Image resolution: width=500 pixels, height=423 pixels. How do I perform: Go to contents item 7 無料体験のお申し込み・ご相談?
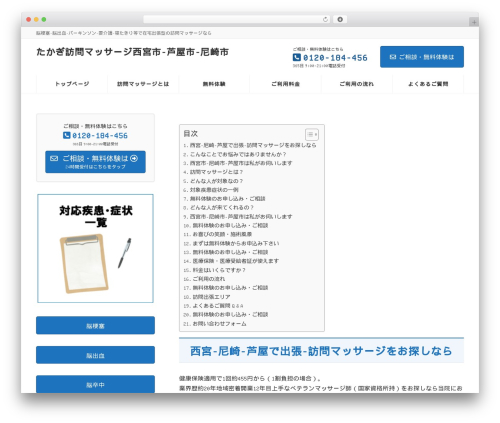(227, 199)
